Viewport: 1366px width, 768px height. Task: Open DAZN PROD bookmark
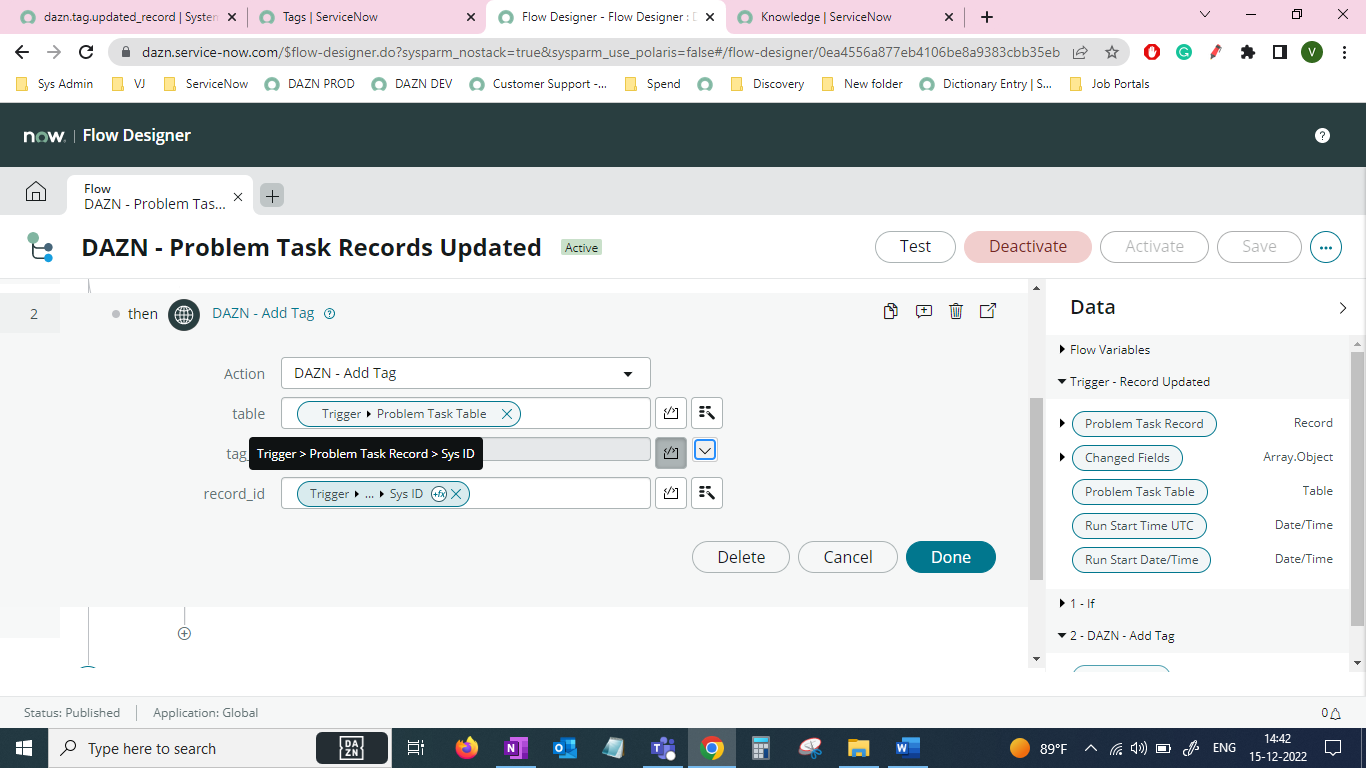(310, 84)
